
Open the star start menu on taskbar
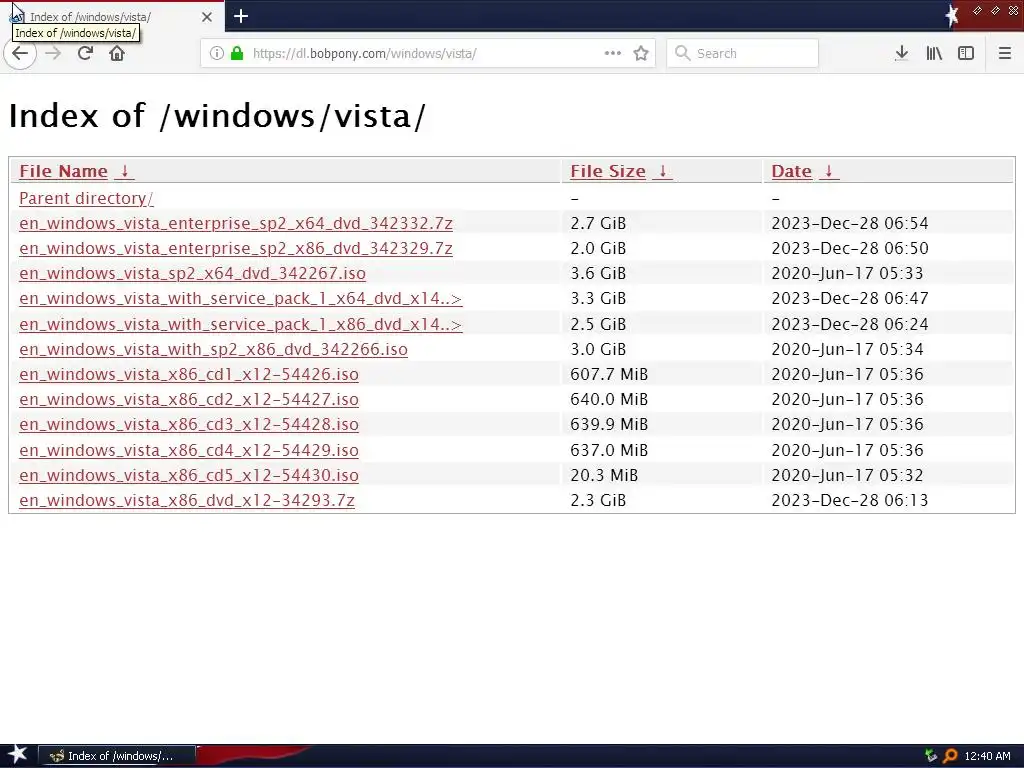tap(17, 755)
